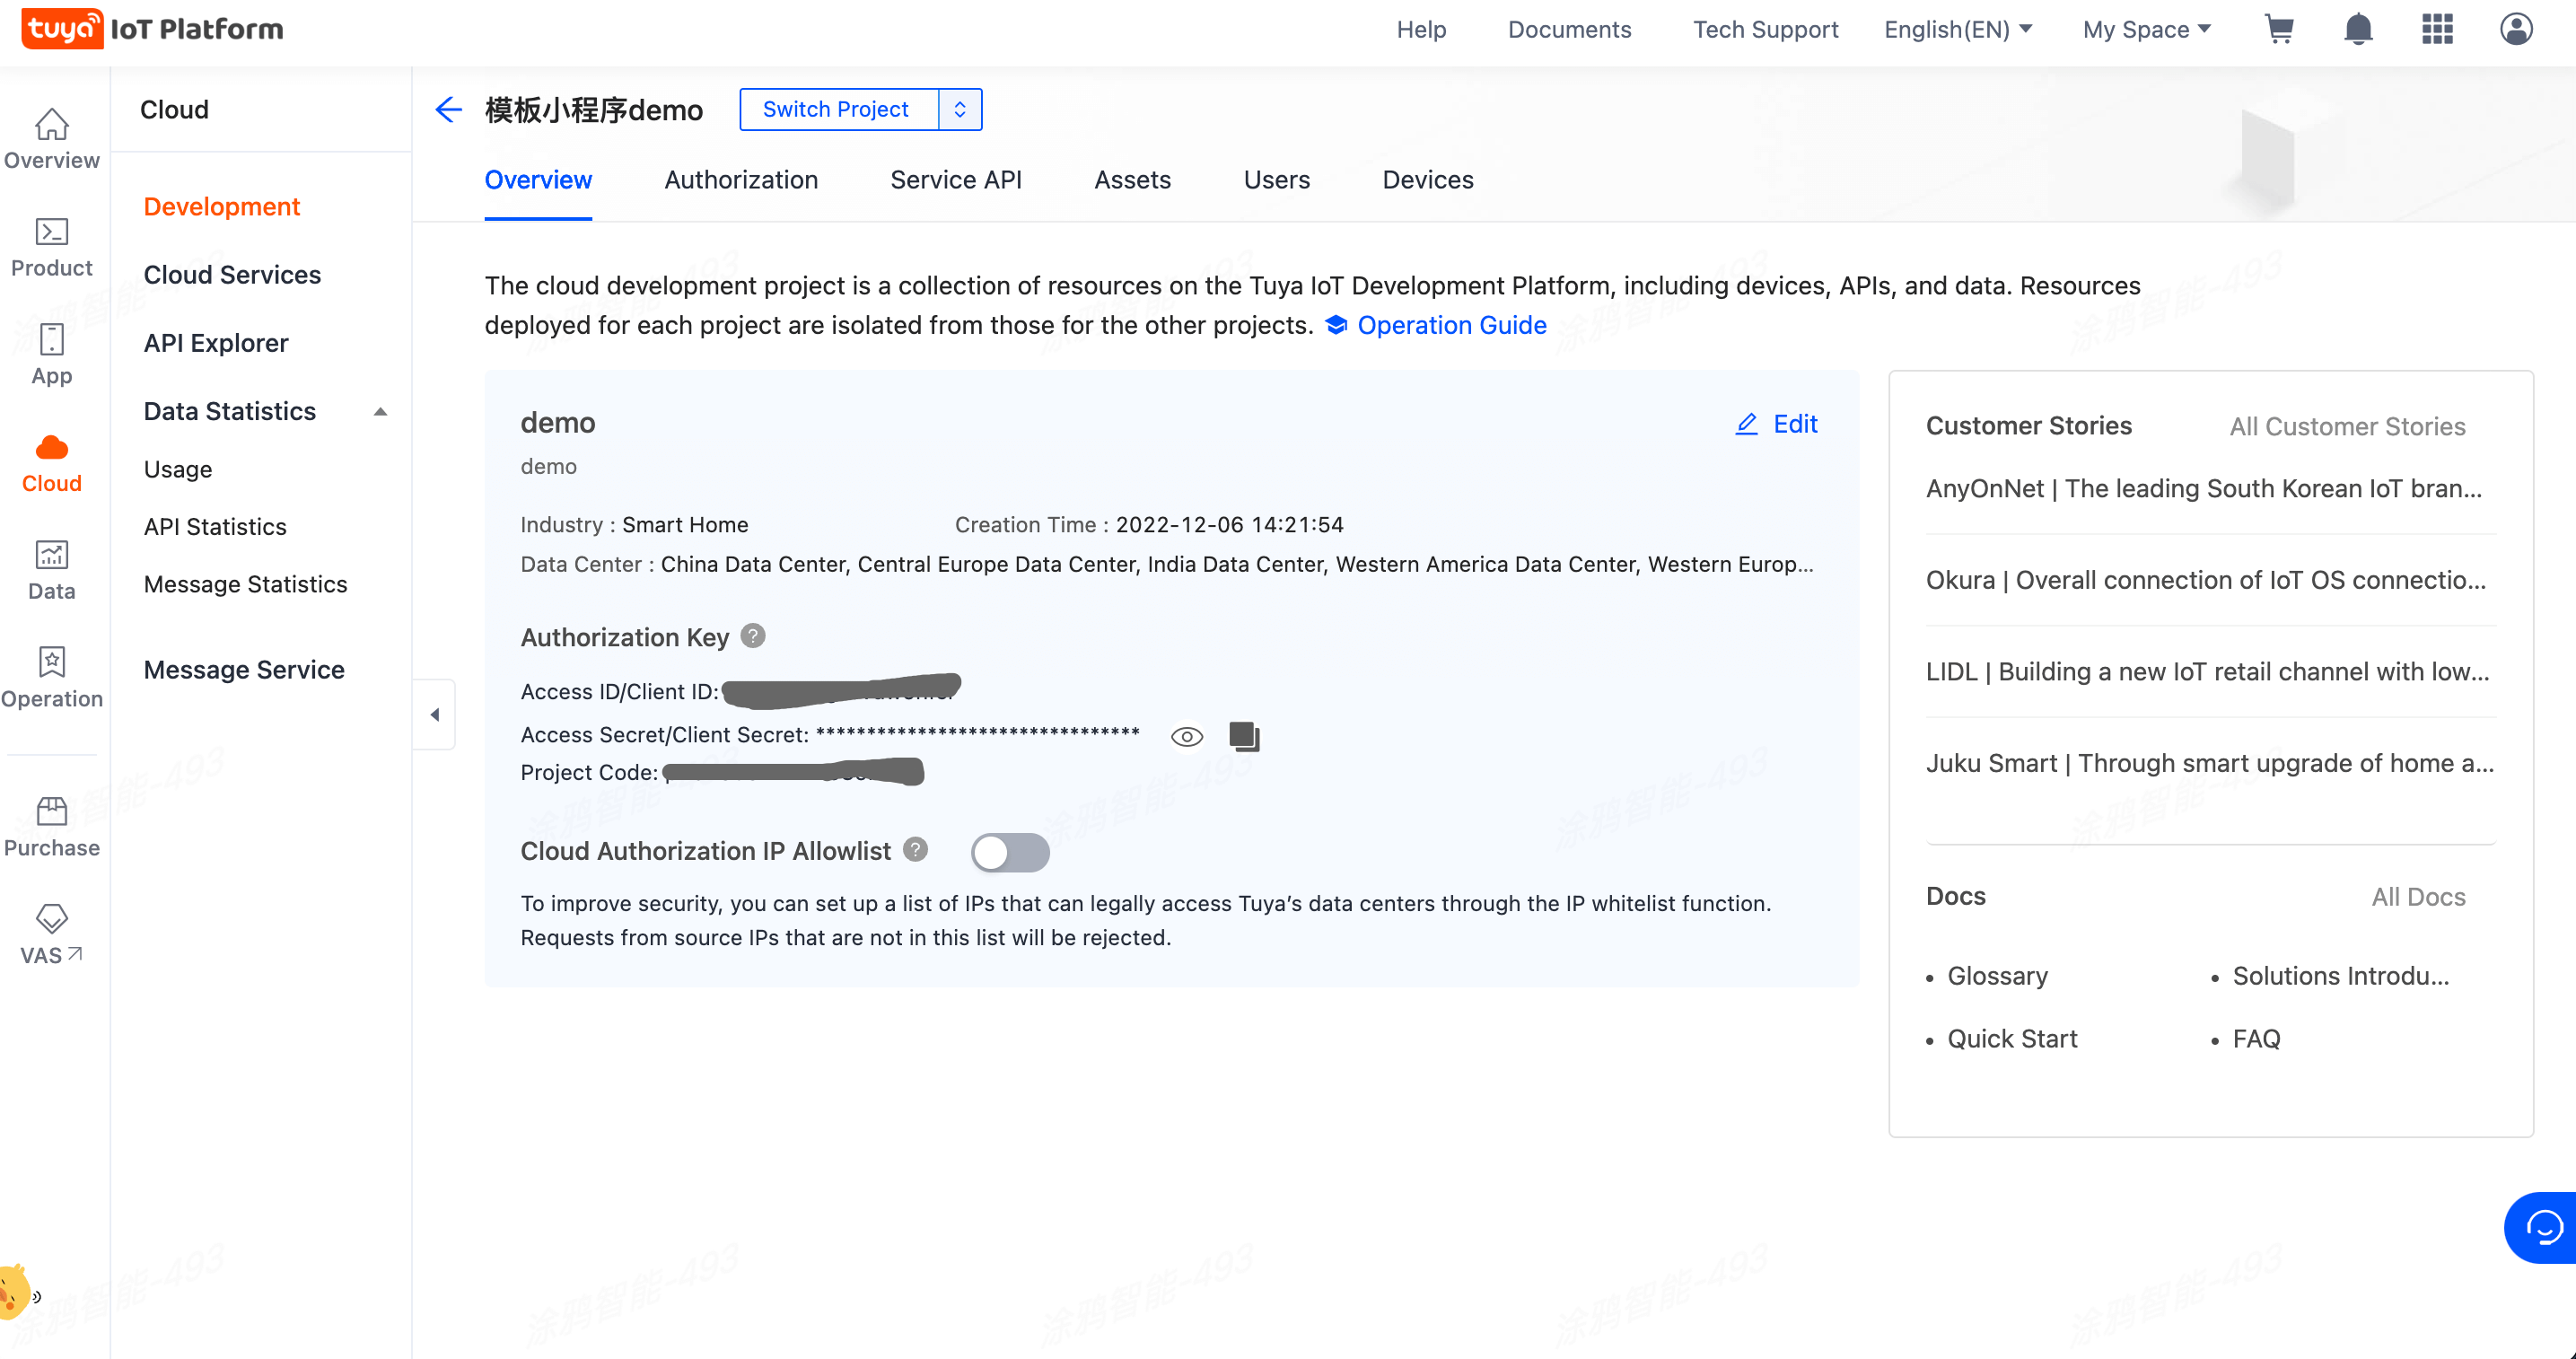Expand the My Space dropdown
Viewport: 2576px width, 1359px height.
click(x=2146, y=29)
